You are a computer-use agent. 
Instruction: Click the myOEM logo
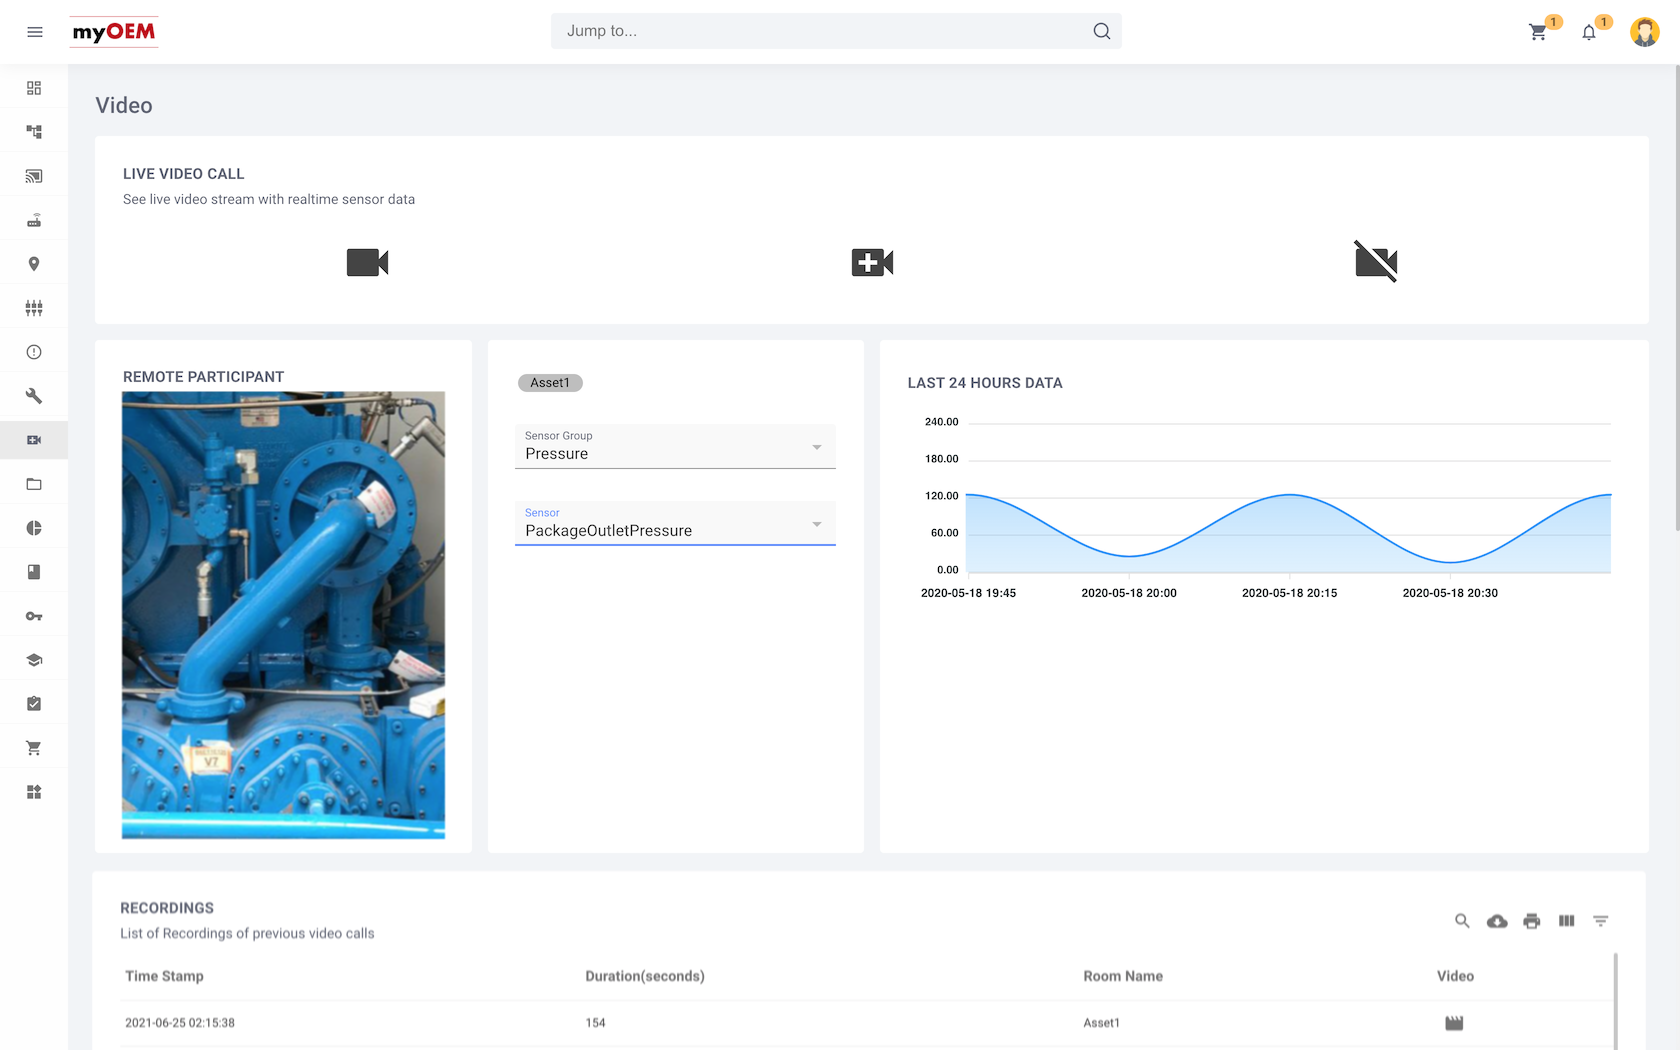coord(114,32)
